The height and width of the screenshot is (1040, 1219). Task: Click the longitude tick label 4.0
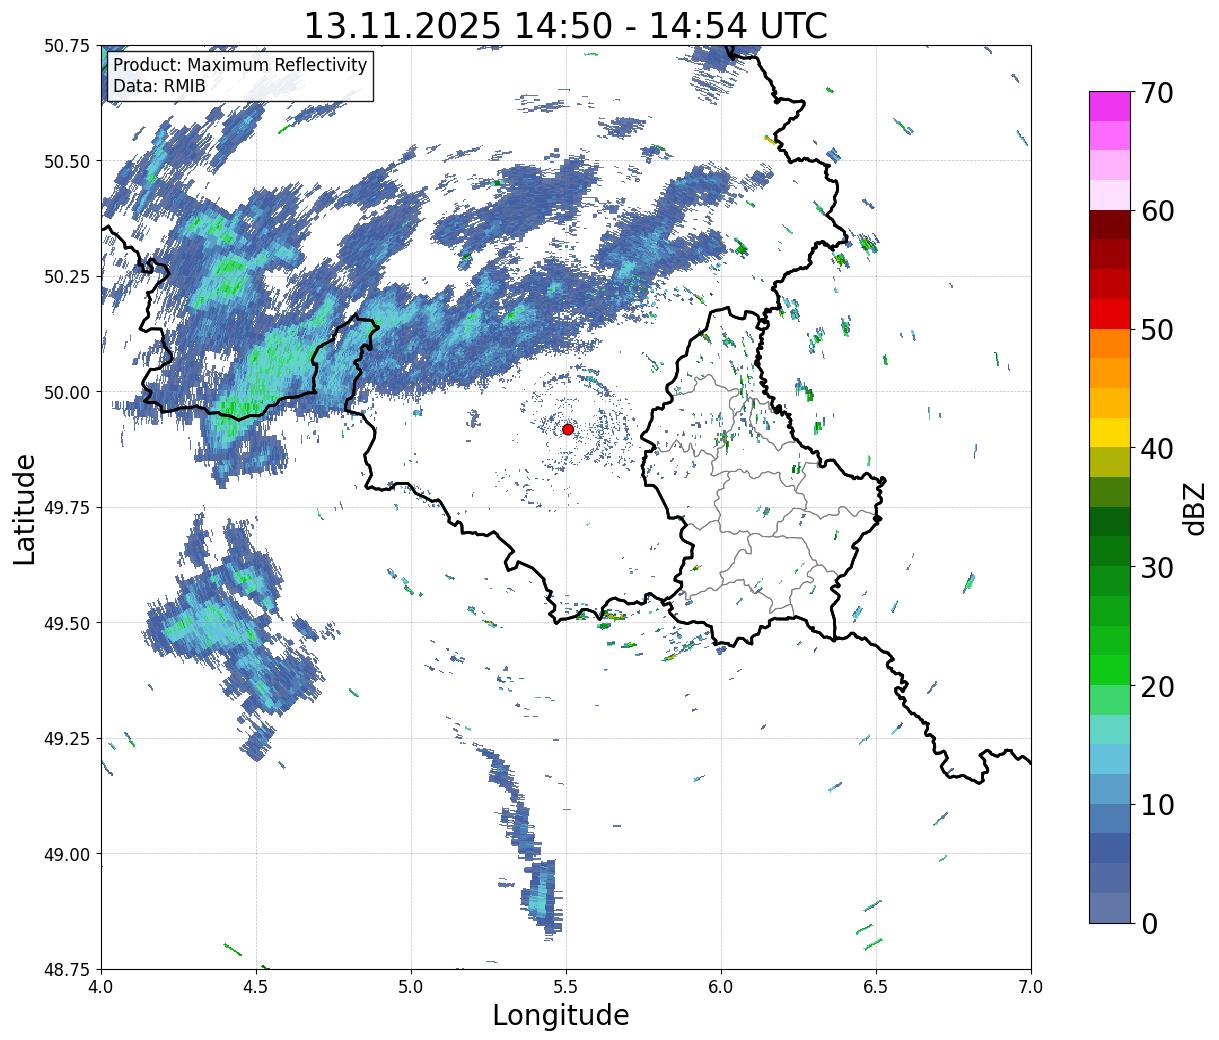(x=101, y=987)
